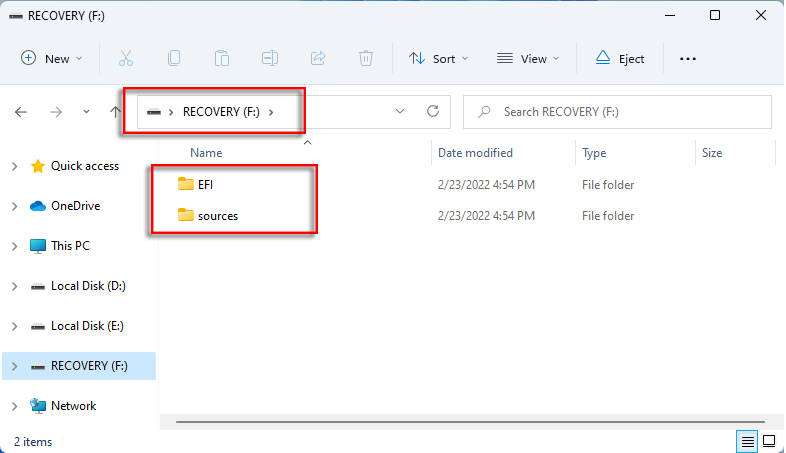Switch to large thumbnails view layout

pyautogui.click(x=769, y=441)
